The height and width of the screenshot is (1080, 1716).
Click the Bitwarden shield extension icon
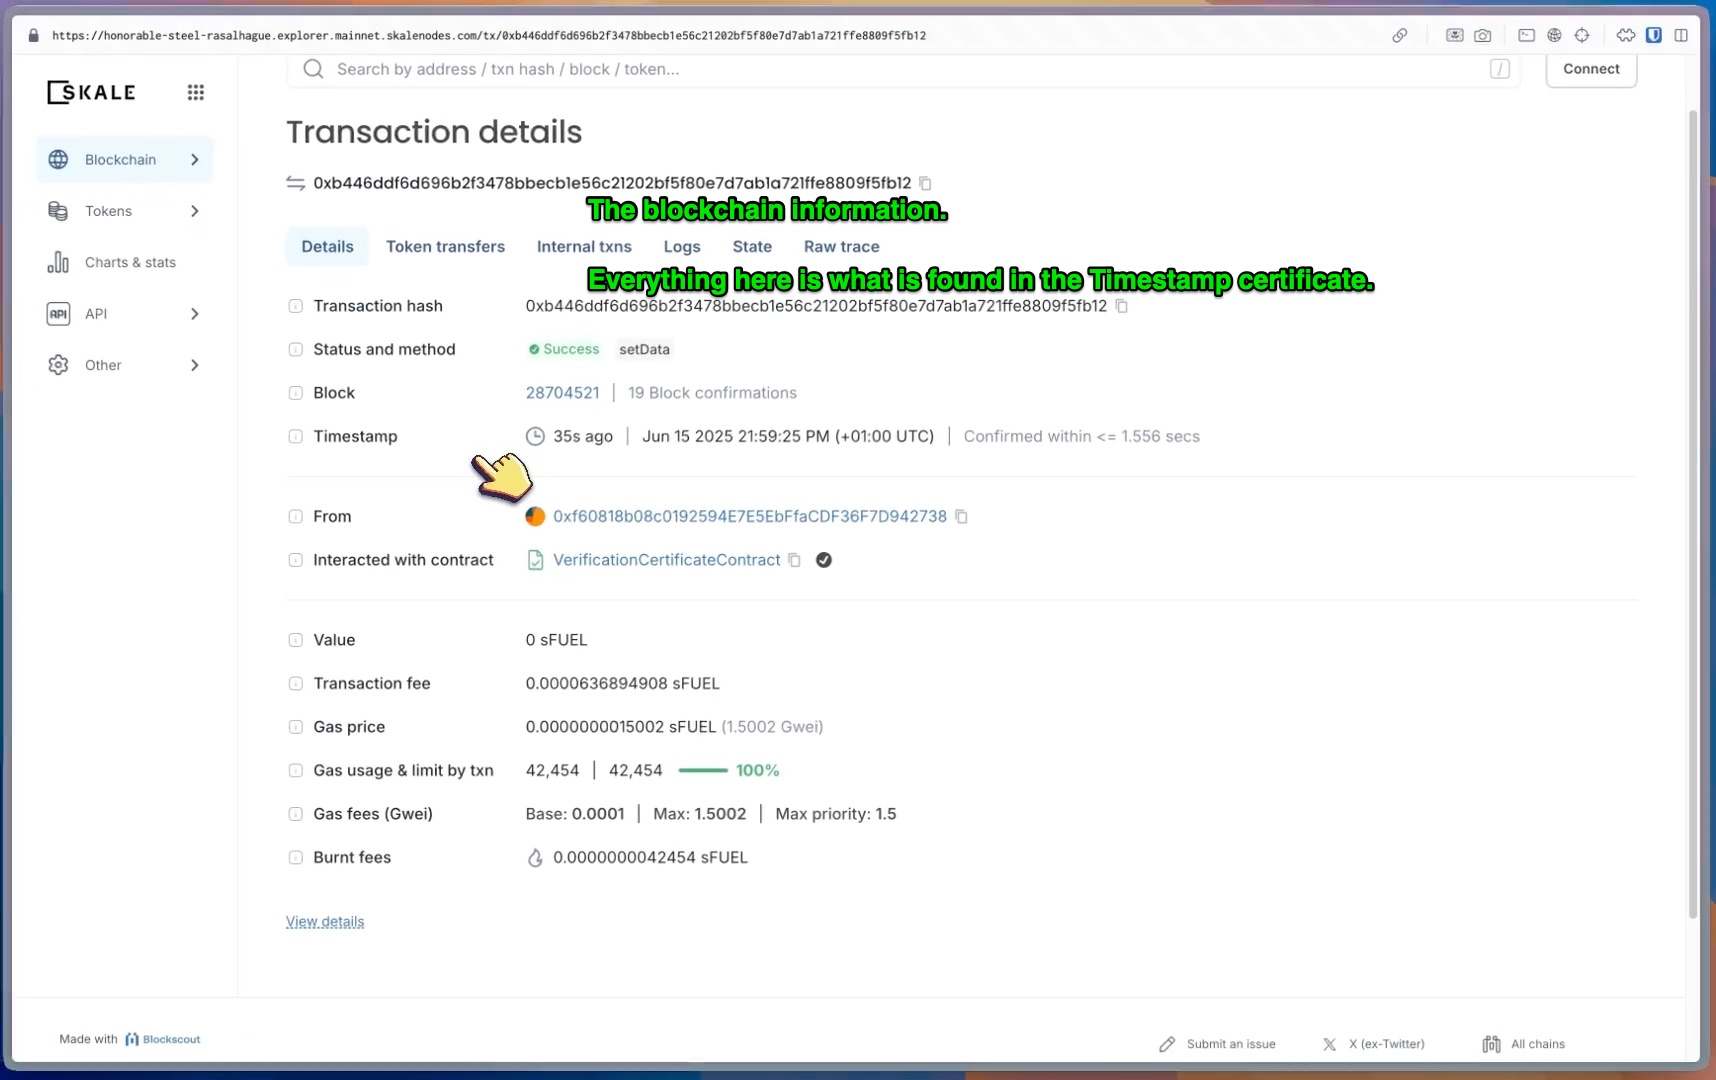1654,35
